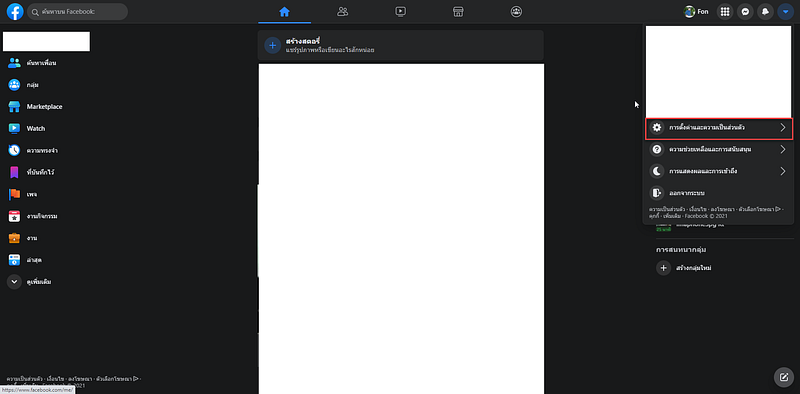Open the Marketplace tab in top bar

(458, 11)
